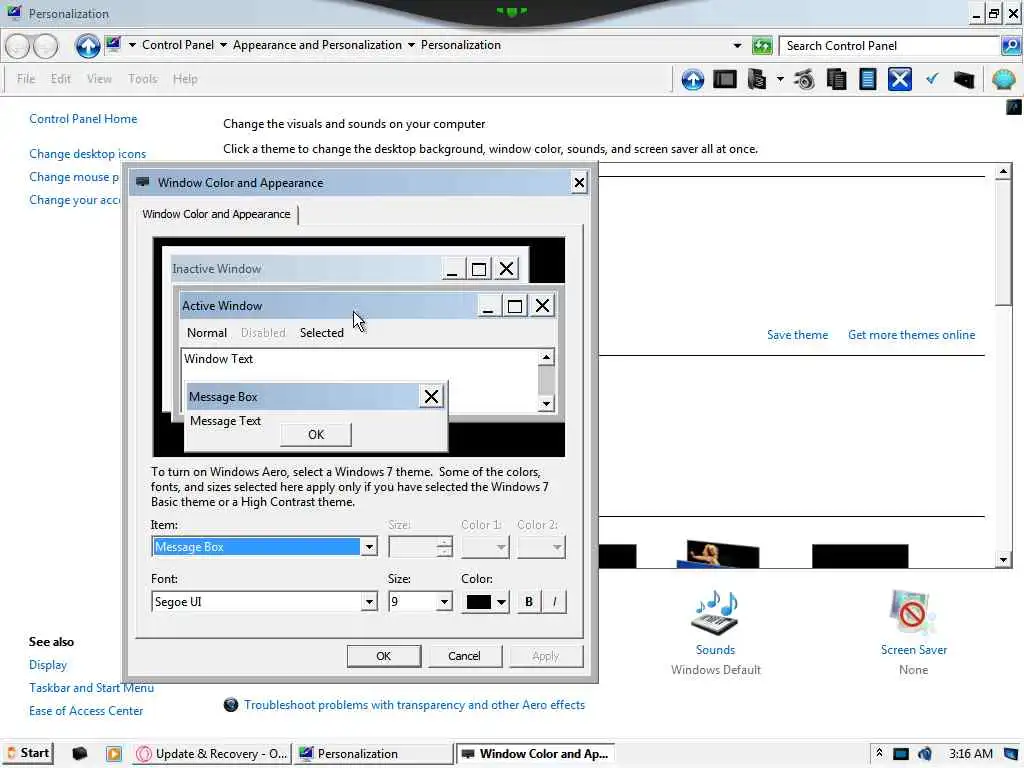This screenshot has width=1024, height=768.
Task: Toggle Italic font button
Action: (554, 601)
